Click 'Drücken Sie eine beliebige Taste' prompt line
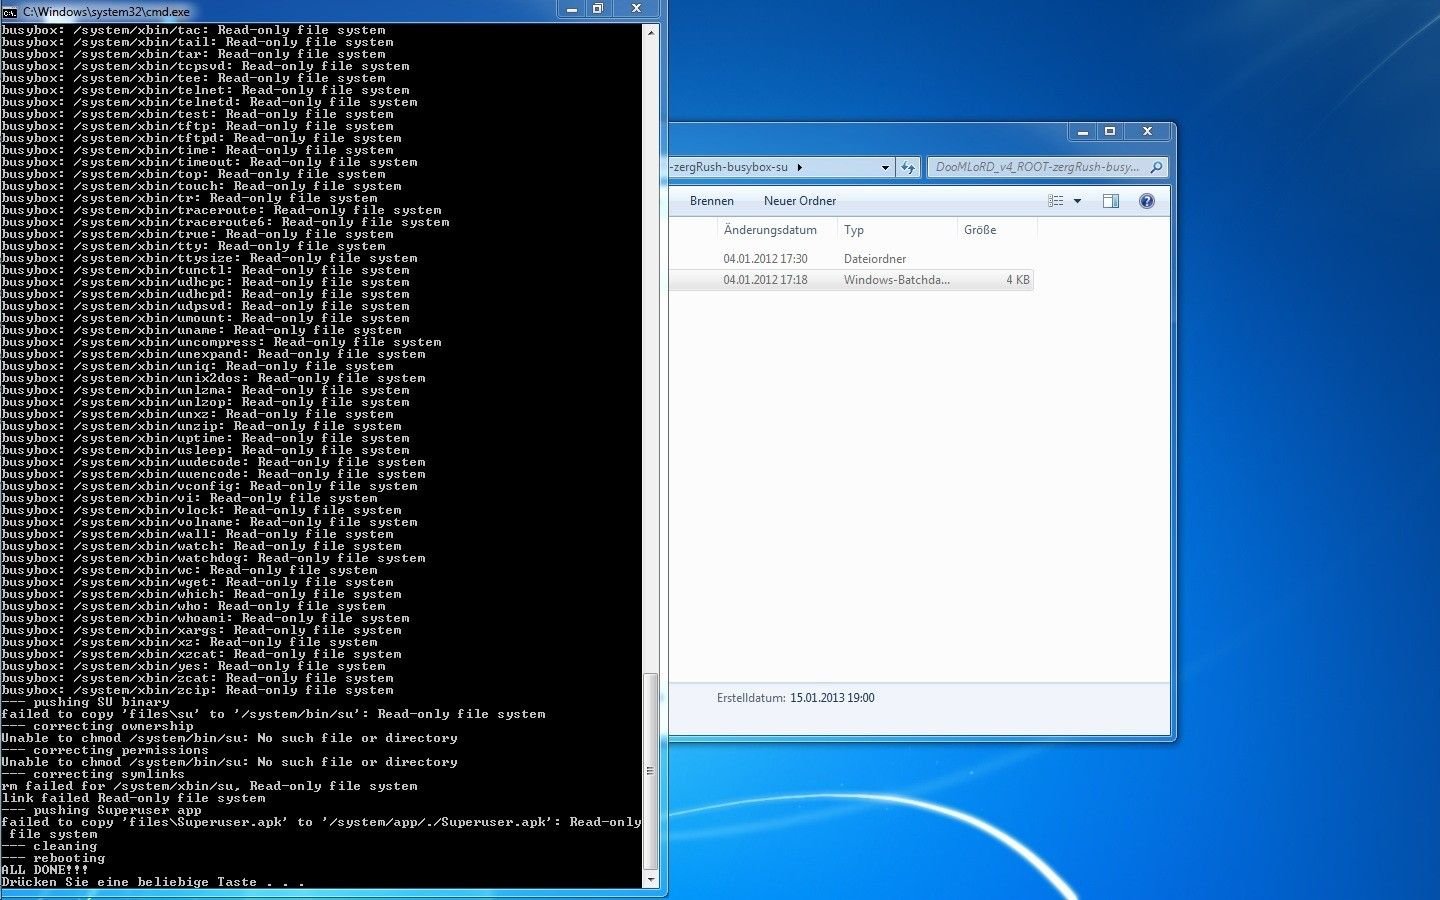 point(153,882)
